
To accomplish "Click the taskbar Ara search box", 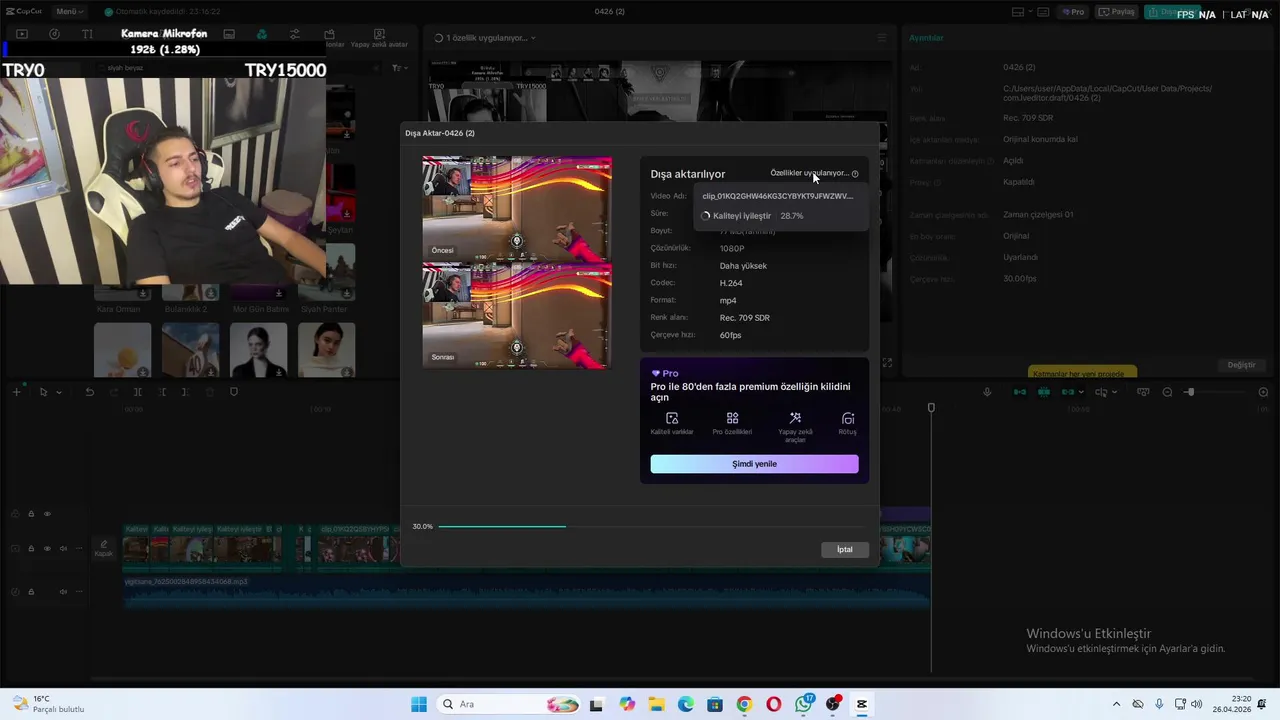I will pyautogui.click(x=510, y=704).
